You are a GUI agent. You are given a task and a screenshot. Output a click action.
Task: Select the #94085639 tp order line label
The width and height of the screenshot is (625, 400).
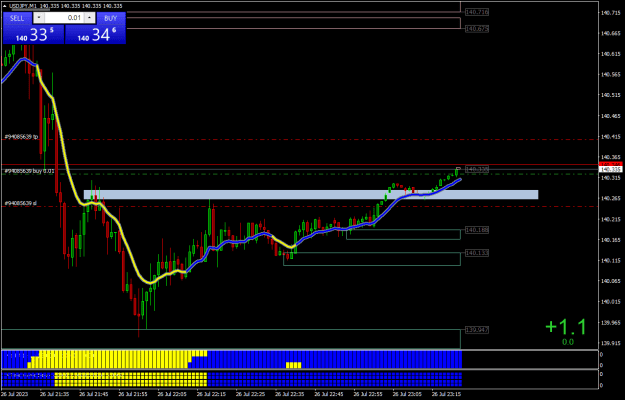[21, 137]
